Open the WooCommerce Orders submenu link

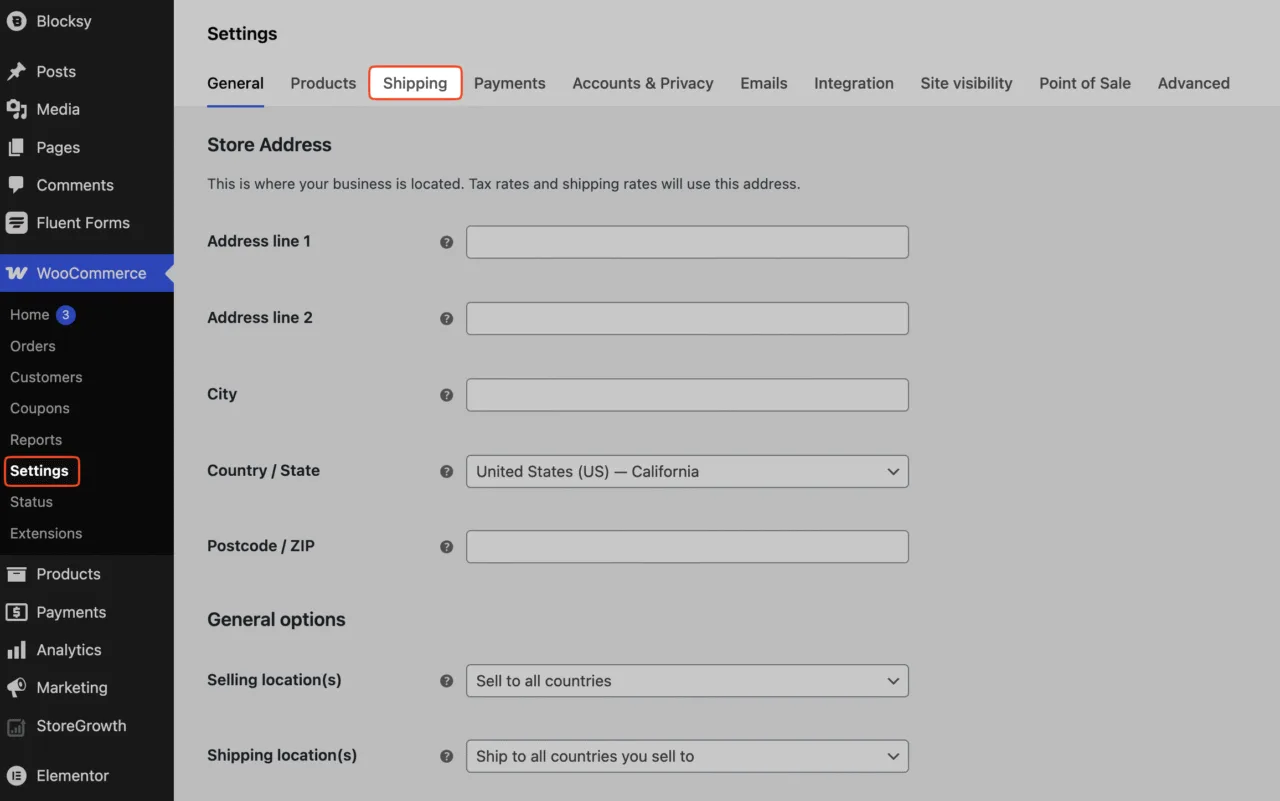coord(33,346)
